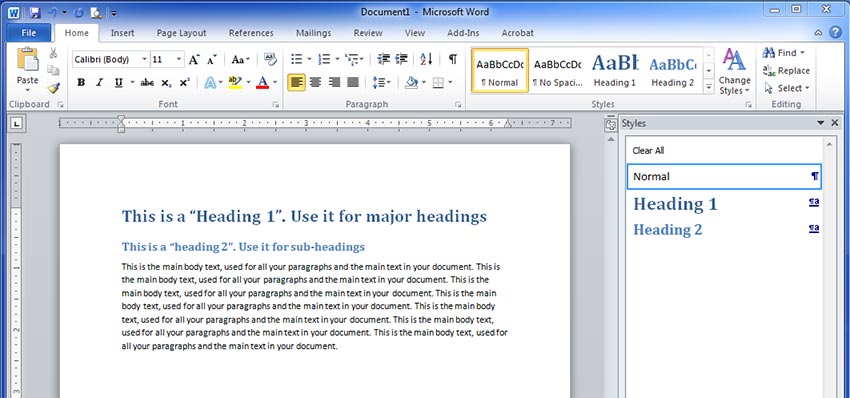850x398 pixels.
Task: Grow the font size with the larger A
Action: [194, 59]
